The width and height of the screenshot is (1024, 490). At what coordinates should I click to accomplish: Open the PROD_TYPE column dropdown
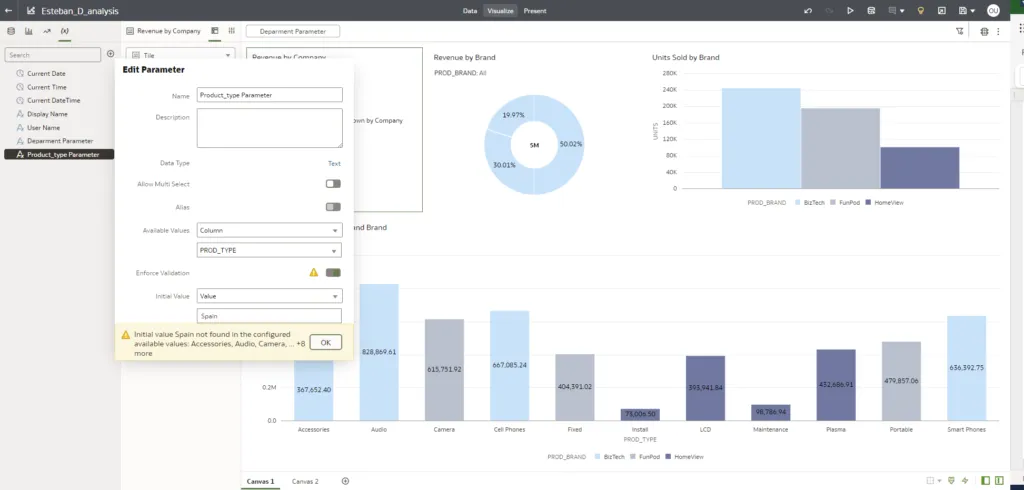pos(270,250)
